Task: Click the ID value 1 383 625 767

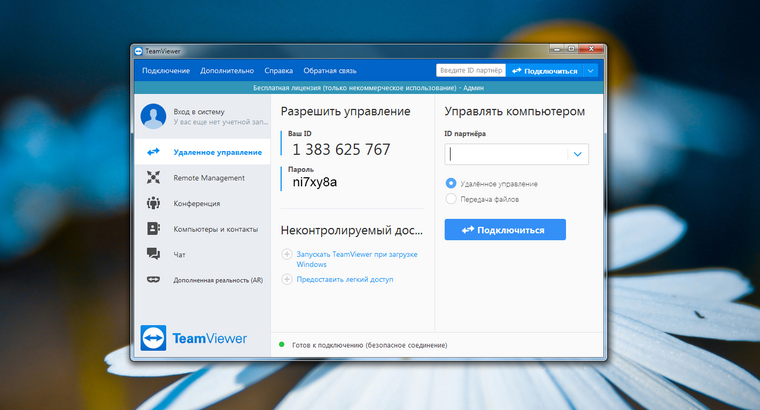Action: pyautogui.click(x=341, y=149)
